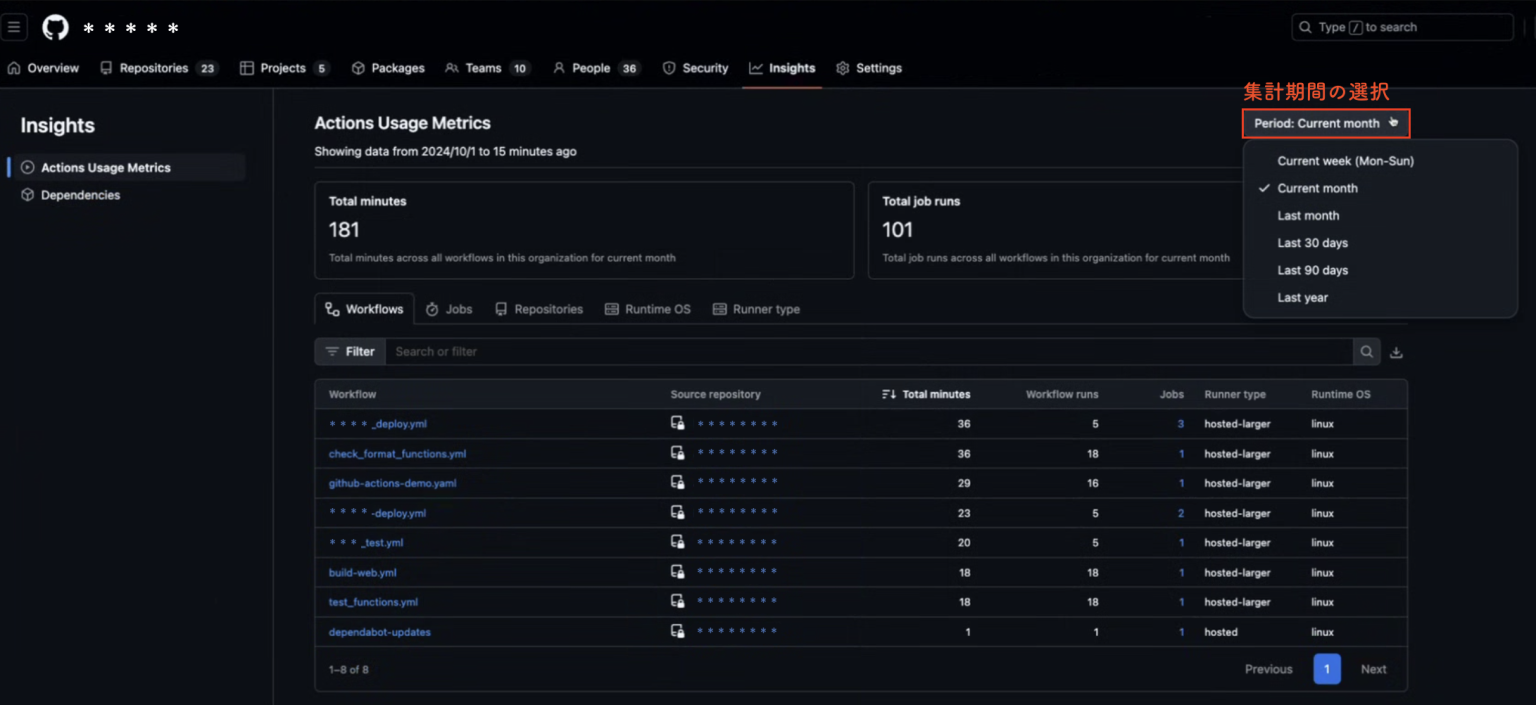
Task: Click the Dependencies sidebar item
Action: 80,195
